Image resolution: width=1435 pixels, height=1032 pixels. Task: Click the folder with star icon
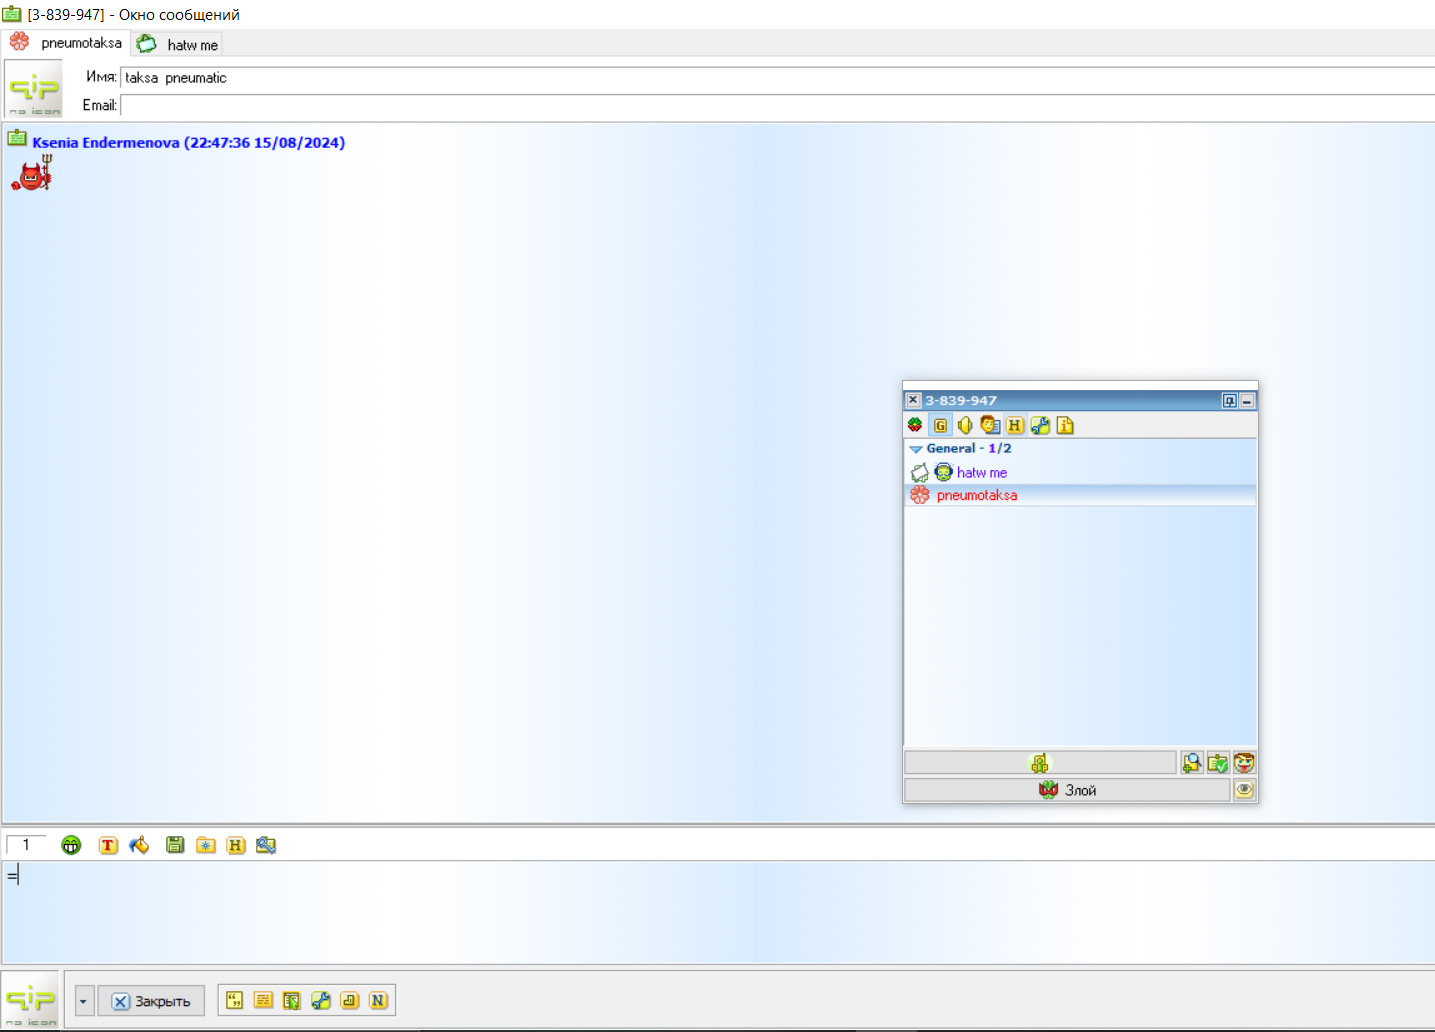click(x=206, y=845)
